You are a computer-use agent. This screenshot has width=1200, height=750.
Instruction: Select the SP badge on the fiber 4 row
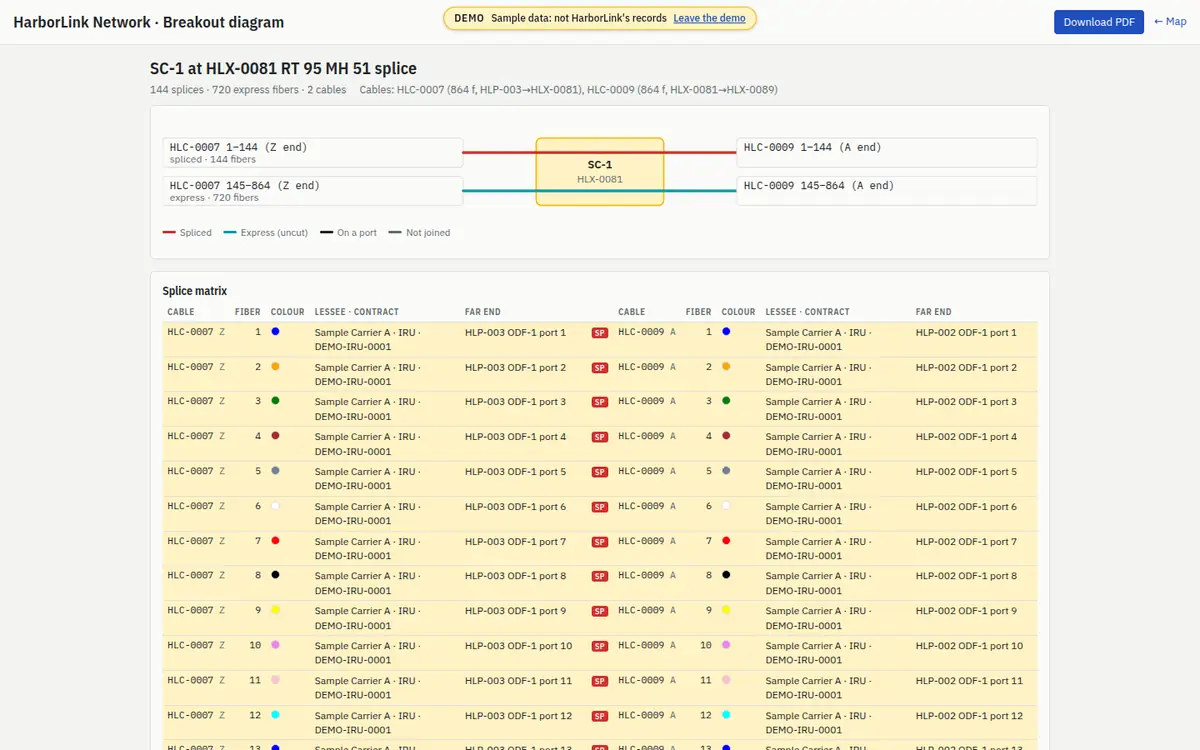(x=600, y=437)
